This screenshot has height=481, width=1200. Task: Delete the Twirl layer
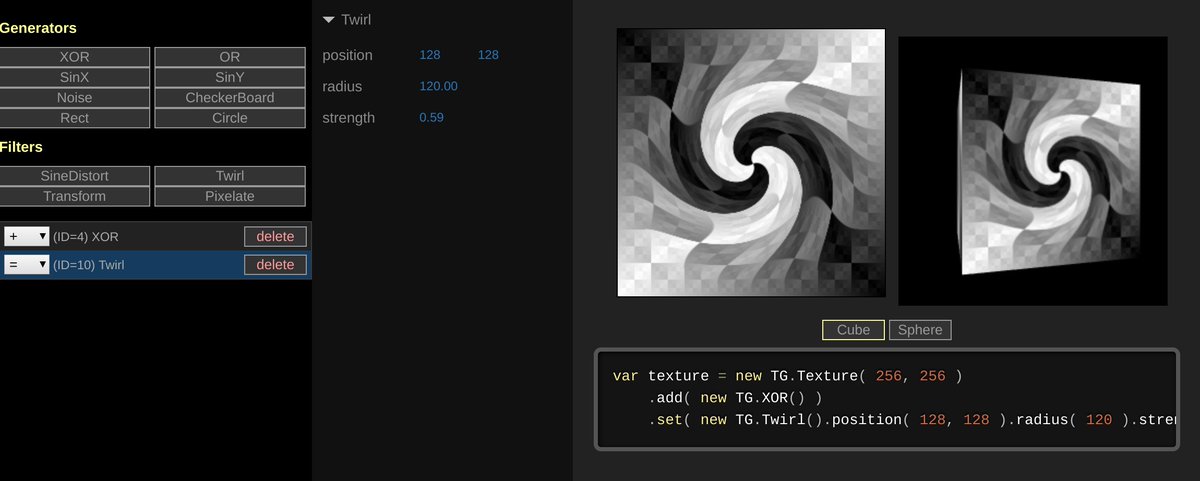[275, 265]
